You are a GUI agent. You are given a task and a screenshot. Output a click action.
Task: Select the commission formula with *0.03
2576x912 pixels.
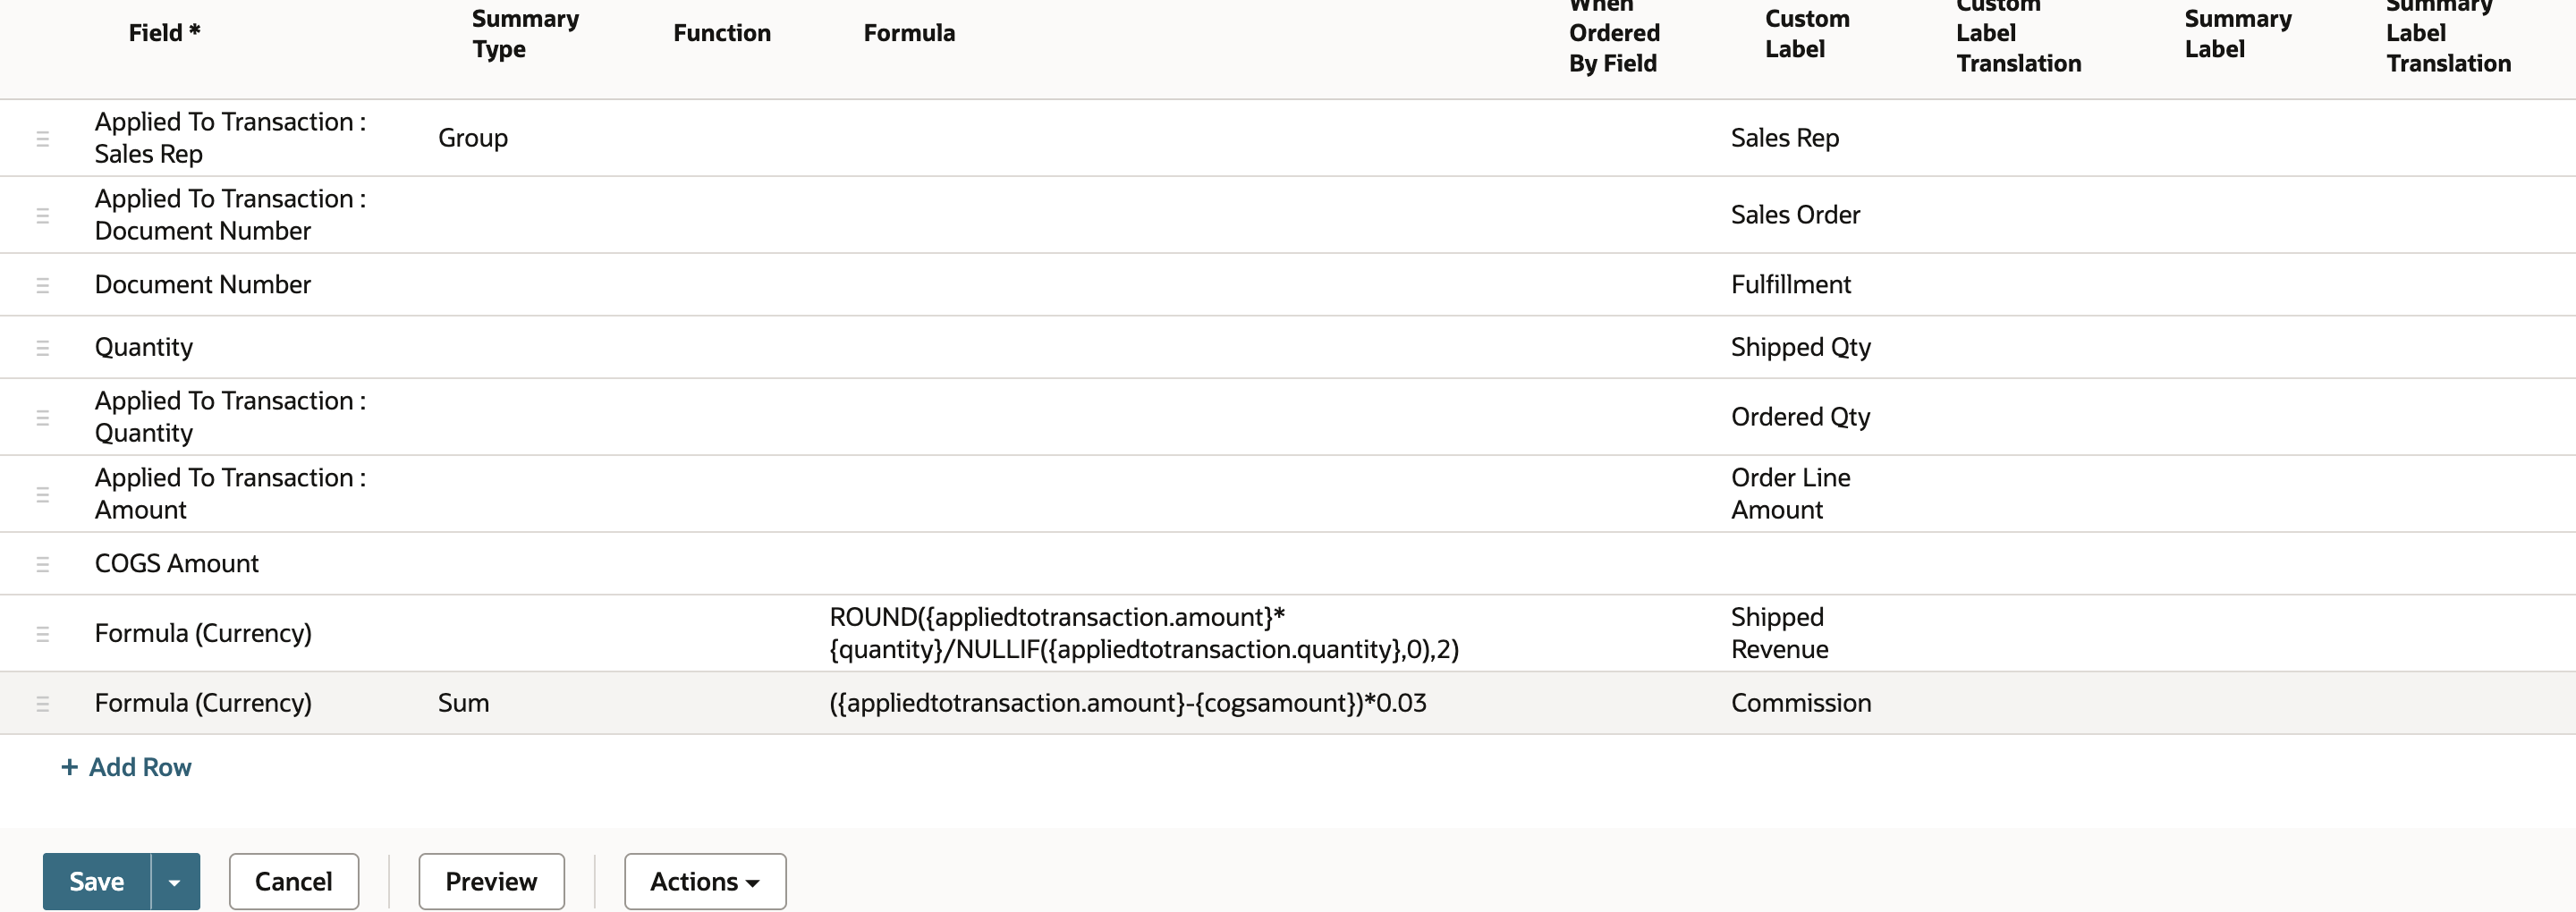pyautogui.click(x=1128, y=703)
